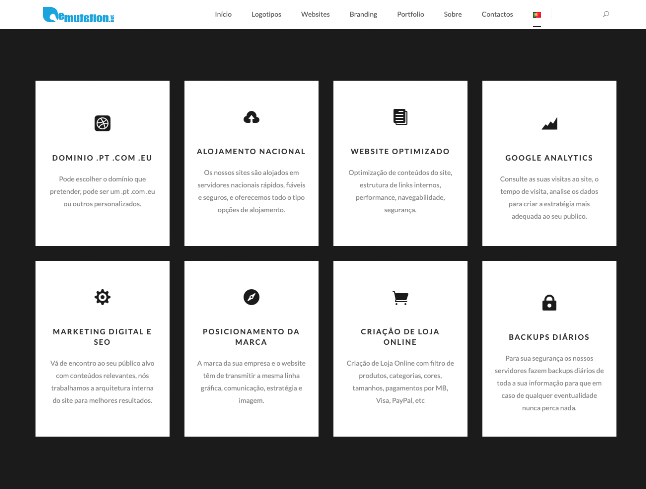Open the Branding menu
Viewport: 646px width, 489px height.
(x=363, y=14)
